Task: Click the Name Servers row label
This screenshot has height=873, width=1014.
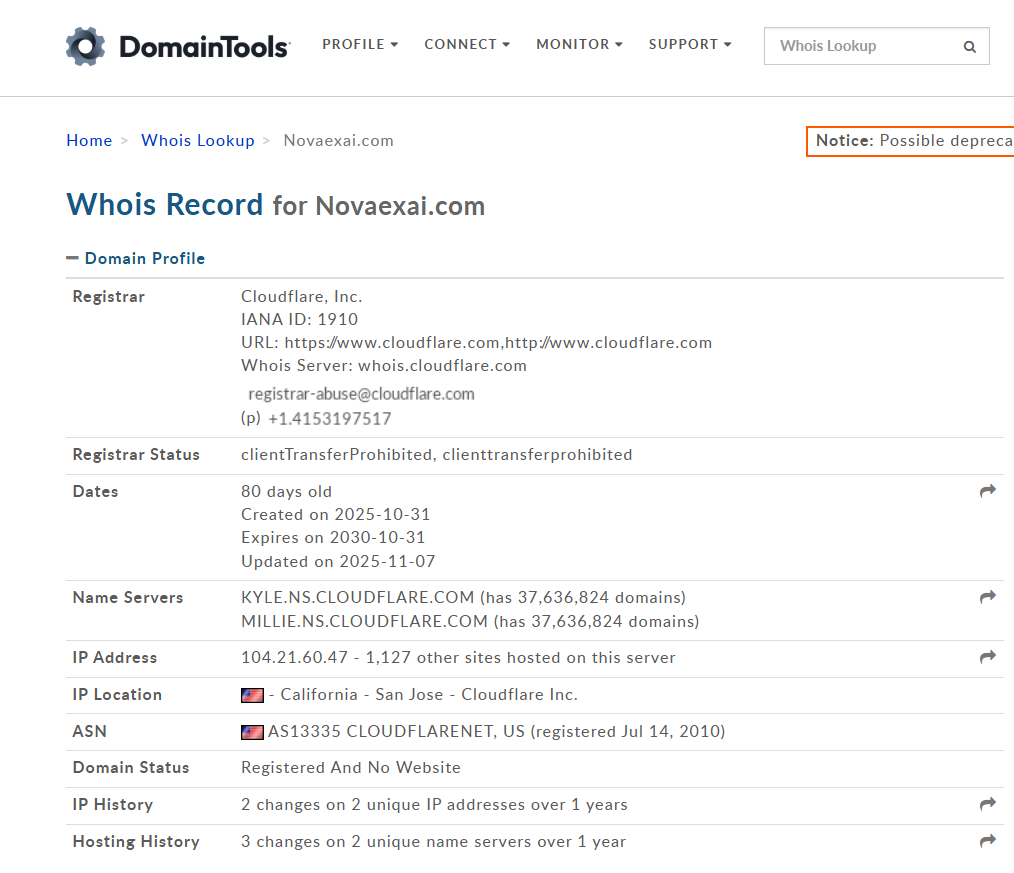Action: [x=128, y=598]
